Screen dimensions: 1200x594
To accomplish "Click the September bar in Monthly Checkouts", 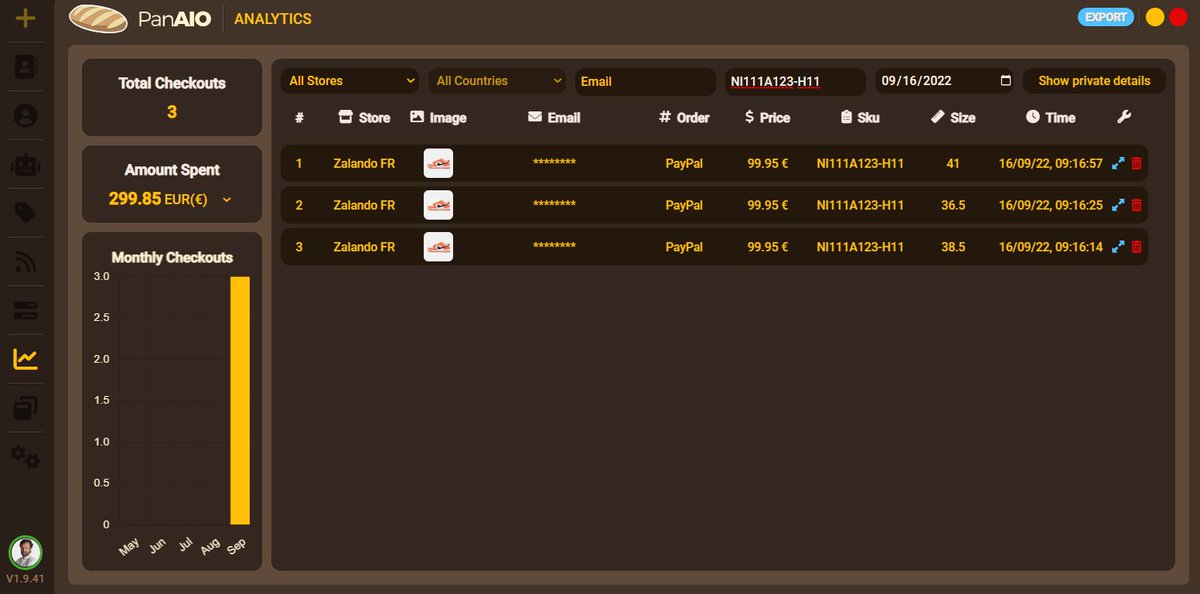I will [x=240, y=400].
